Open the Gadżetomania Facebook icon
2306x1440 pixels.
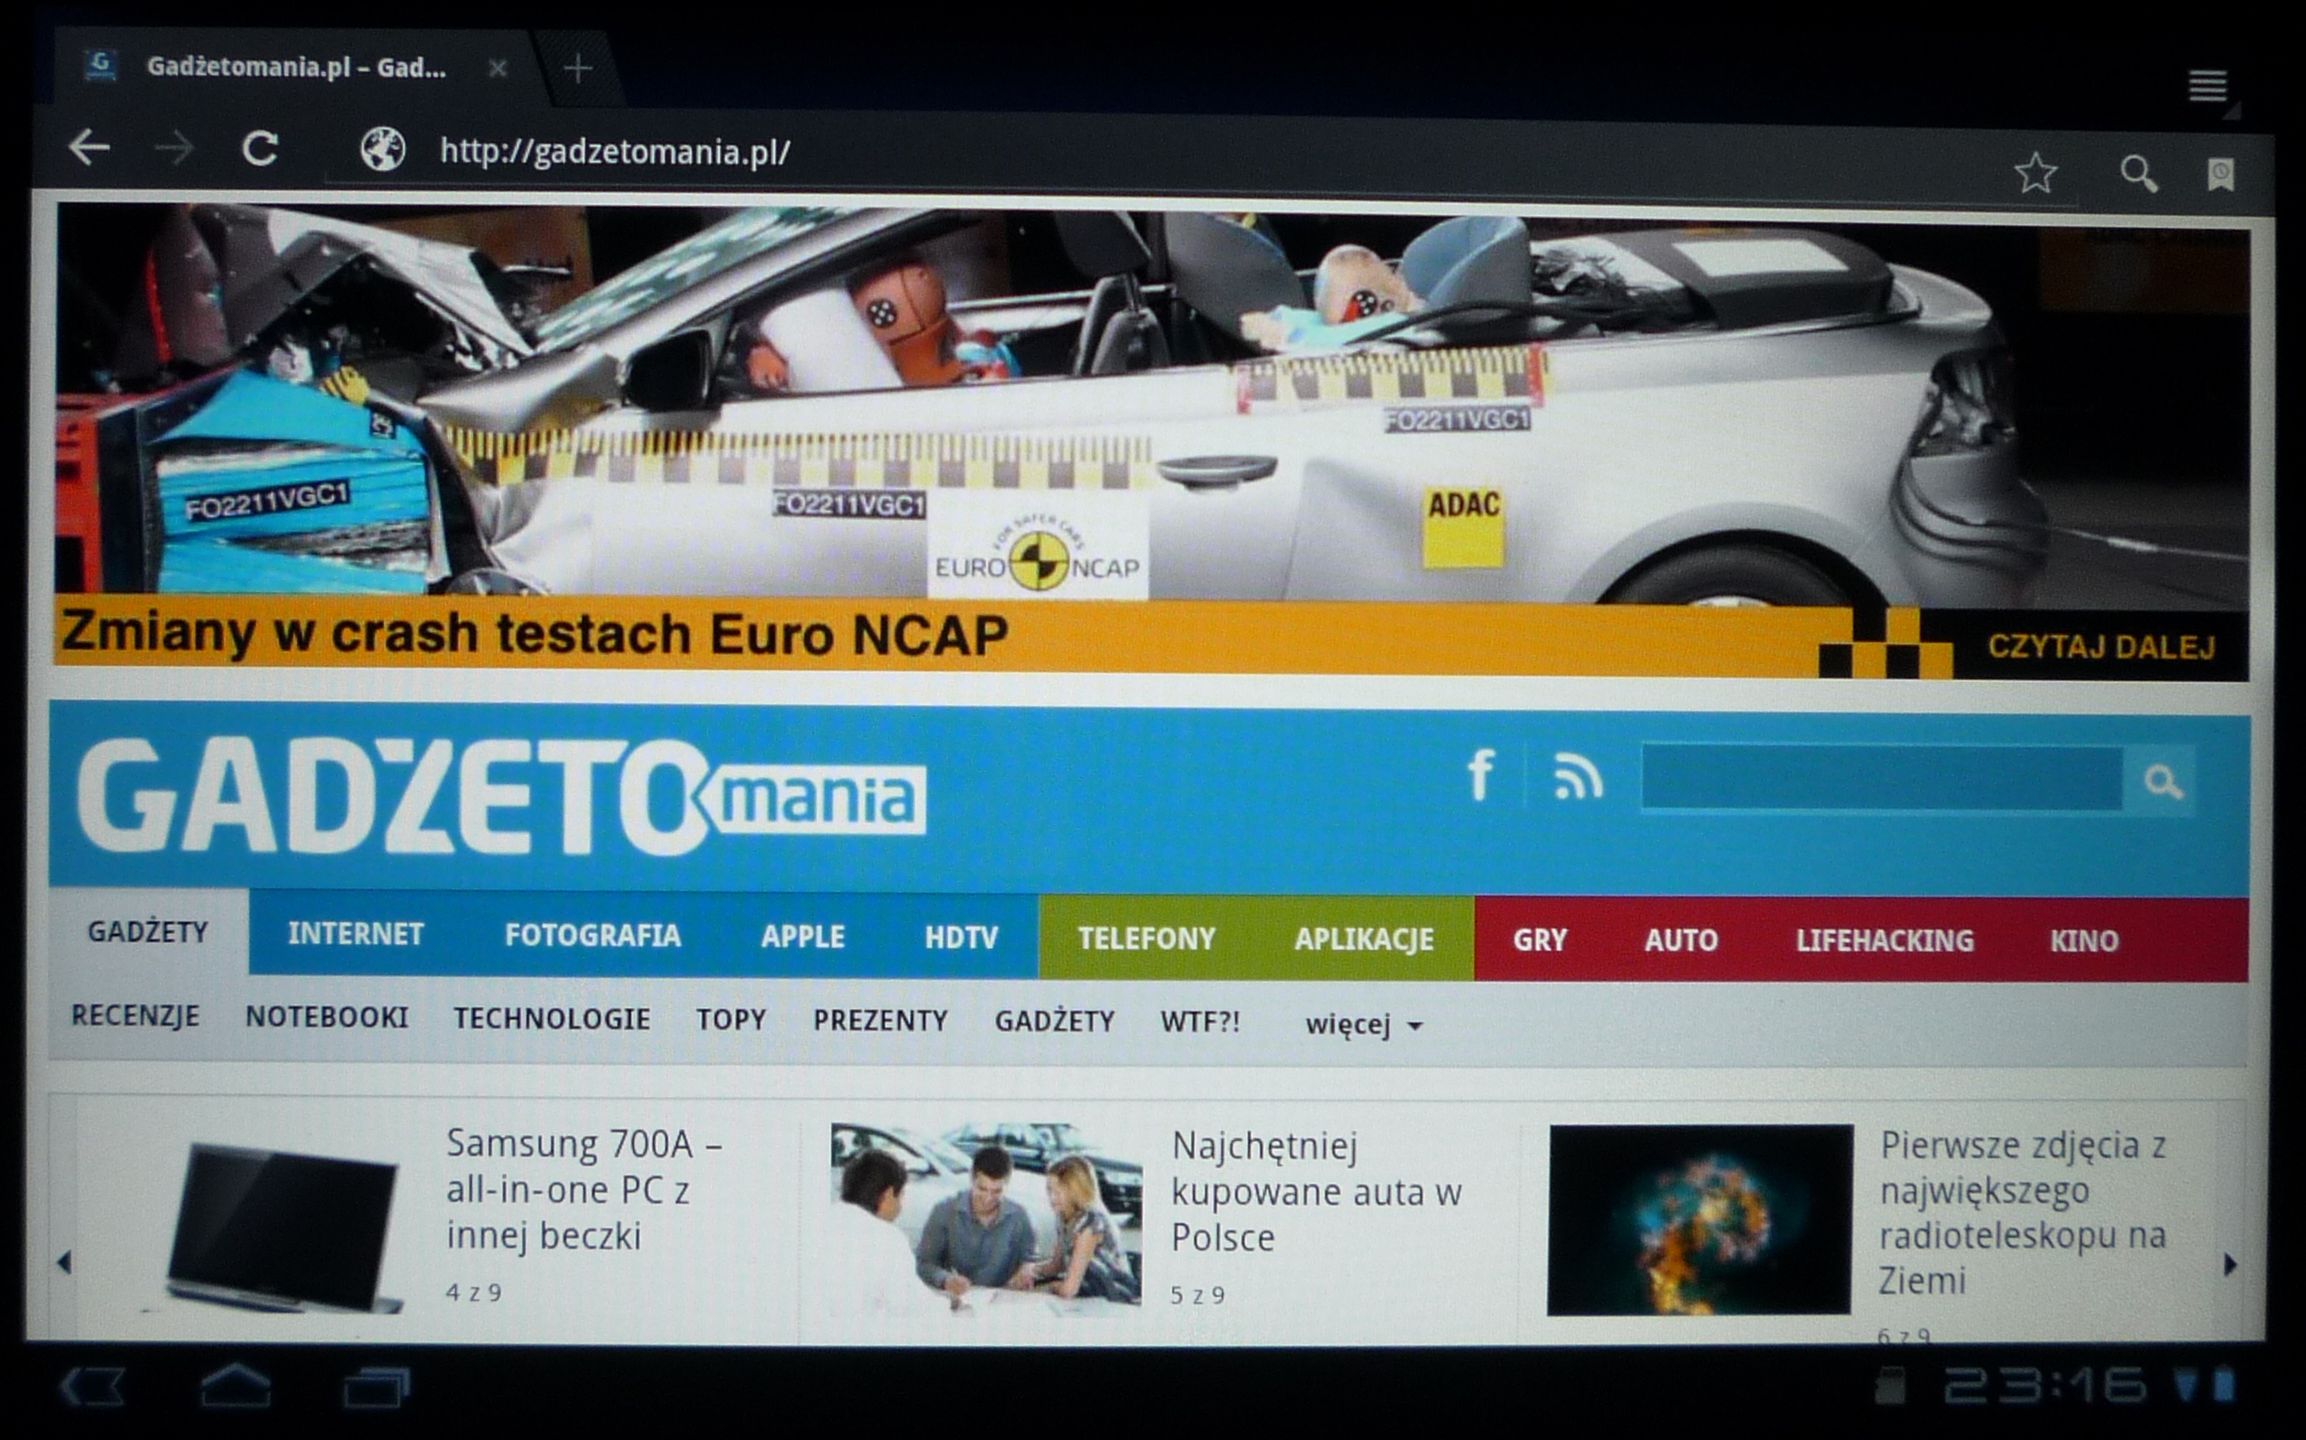pyautogui.click(x=1481, y=775)
